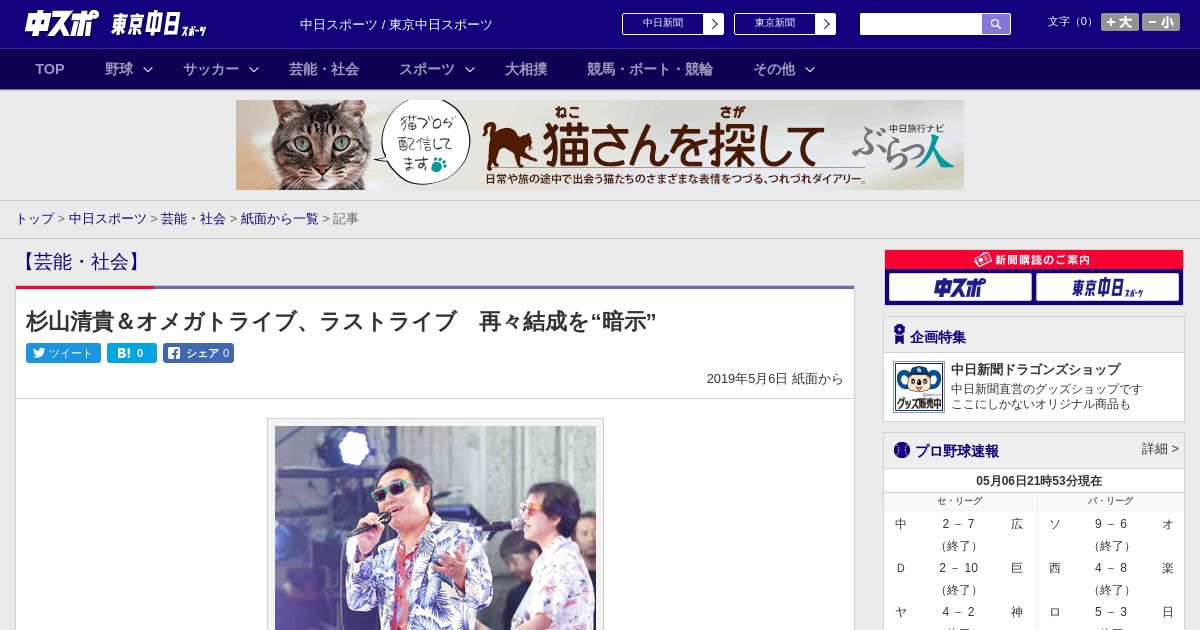Click date text 2019年5月6日 紙面から

[x=775, y=379]
